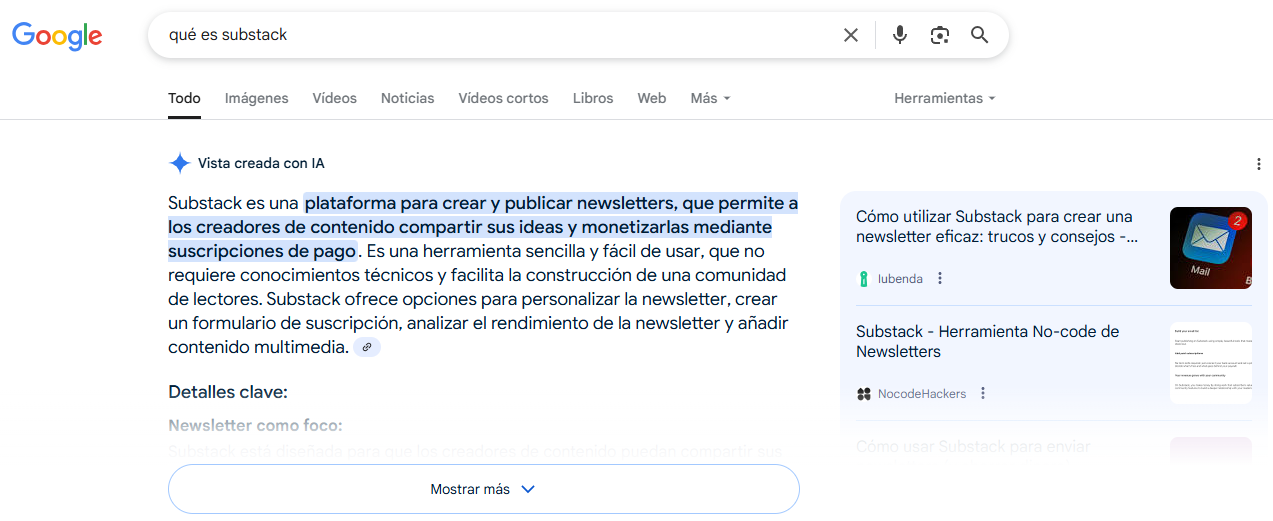Image resolution: width=1273 pixels, height=521 pixels.
Task: Expand the Más dropdown
Action: coord(710,98)
